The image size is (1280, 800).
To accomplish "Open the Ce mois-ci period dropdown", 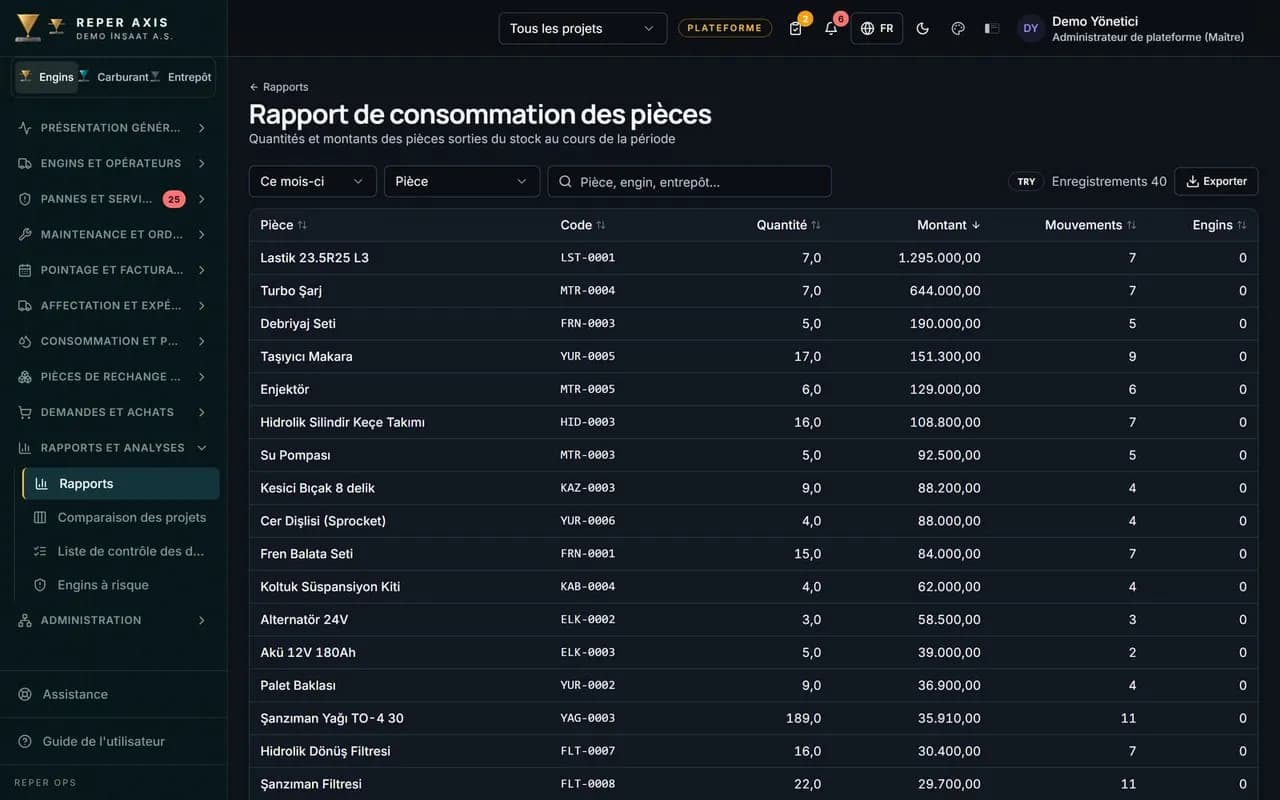I will [313, 181].
